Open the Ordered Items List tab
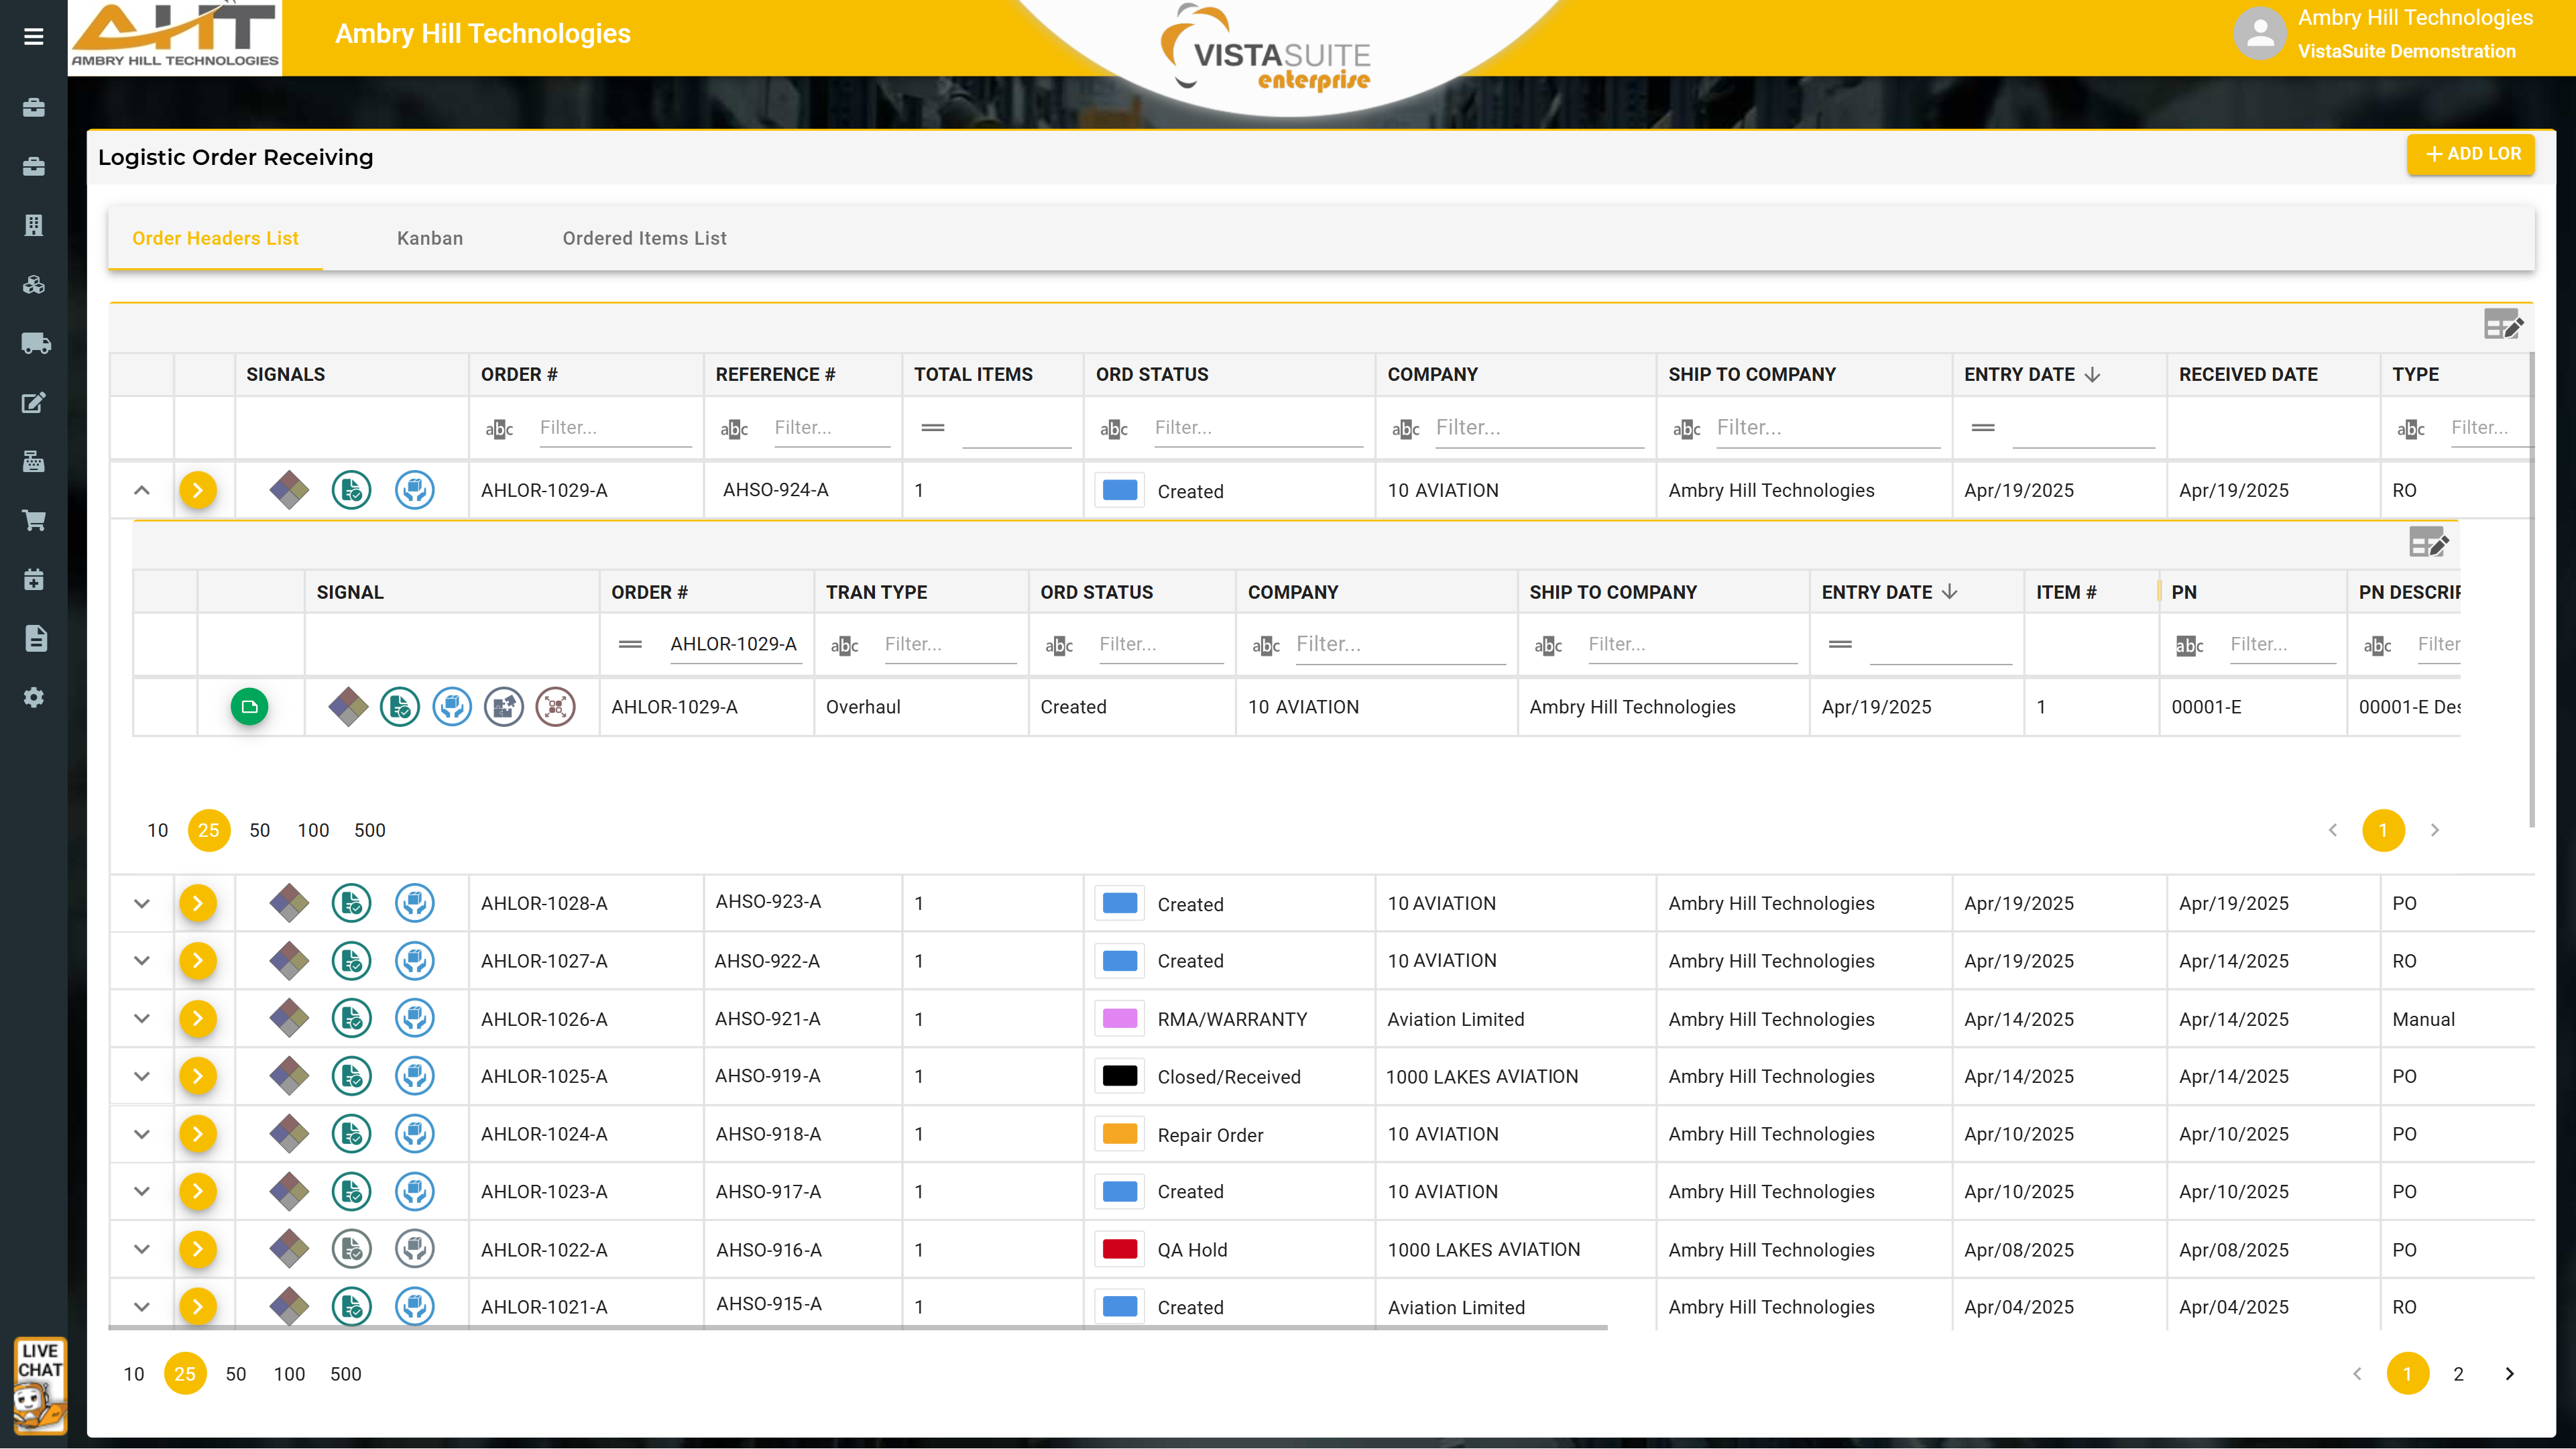 [644, 238]
